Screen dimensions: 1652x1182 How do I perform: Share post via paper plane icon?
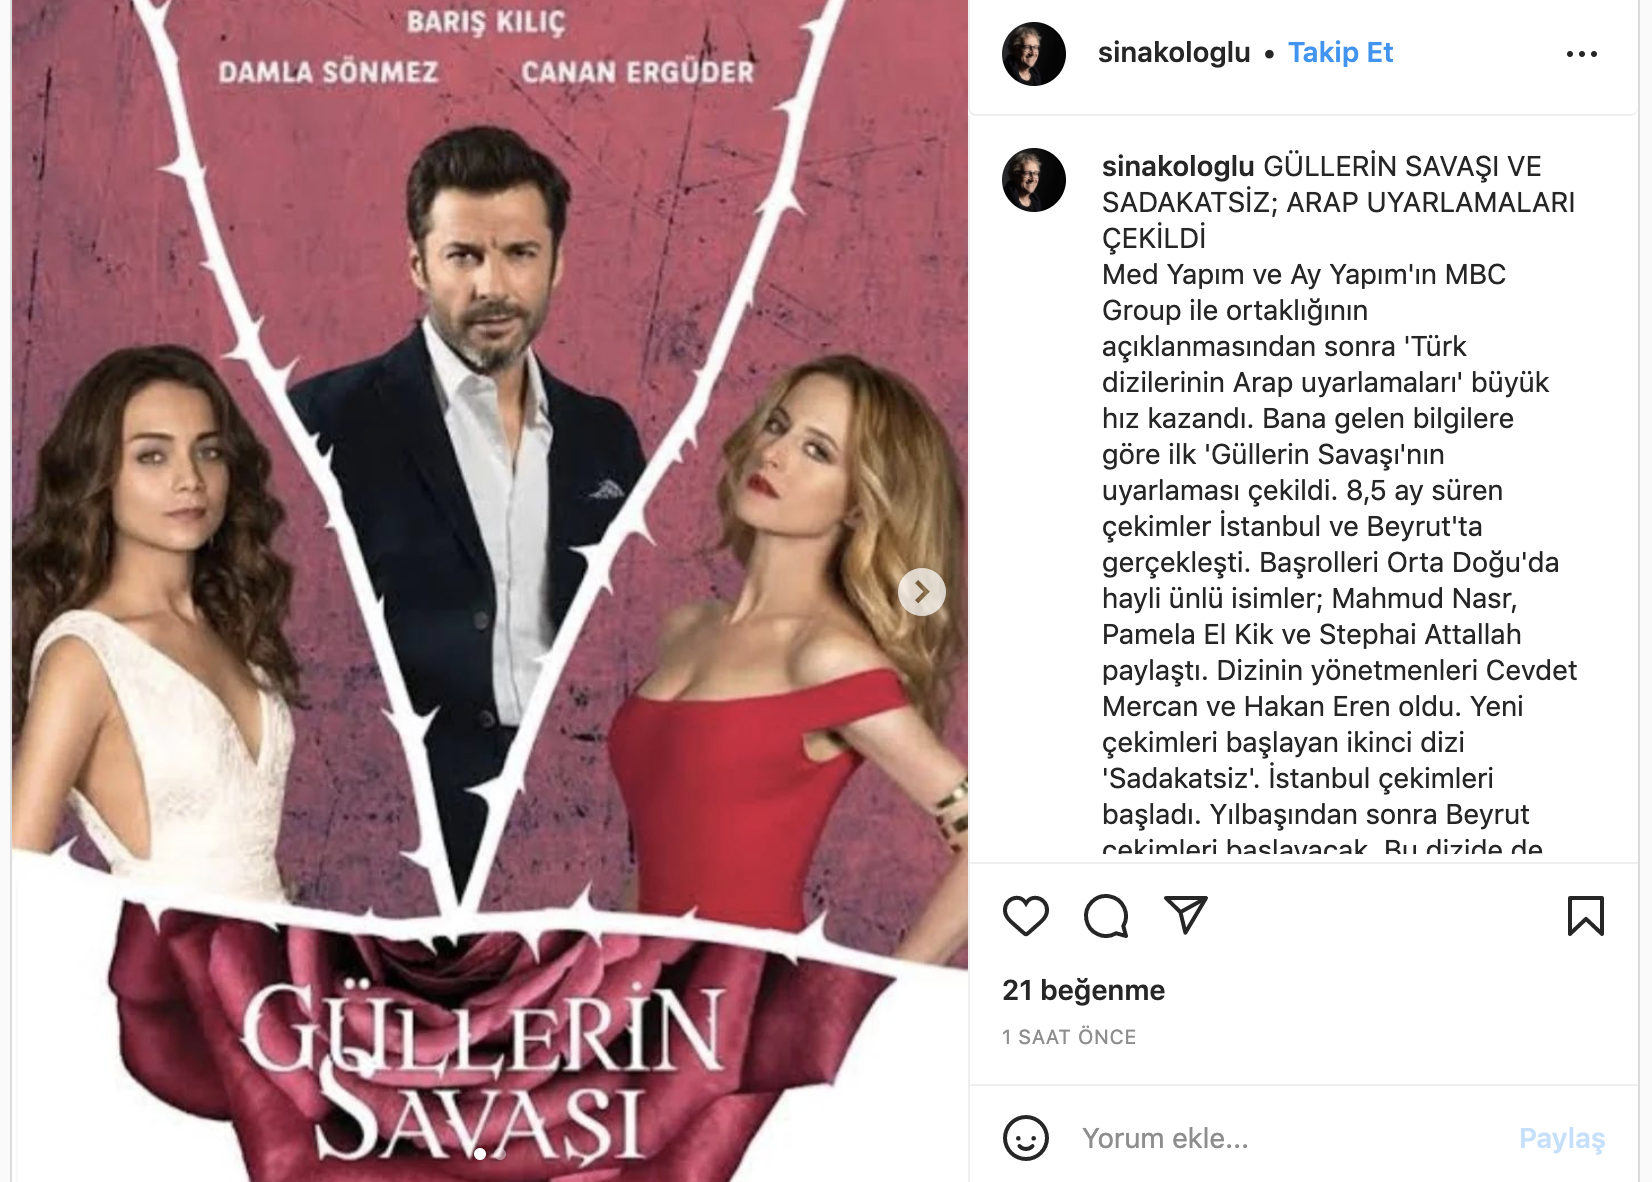(x=1186, y=916)
